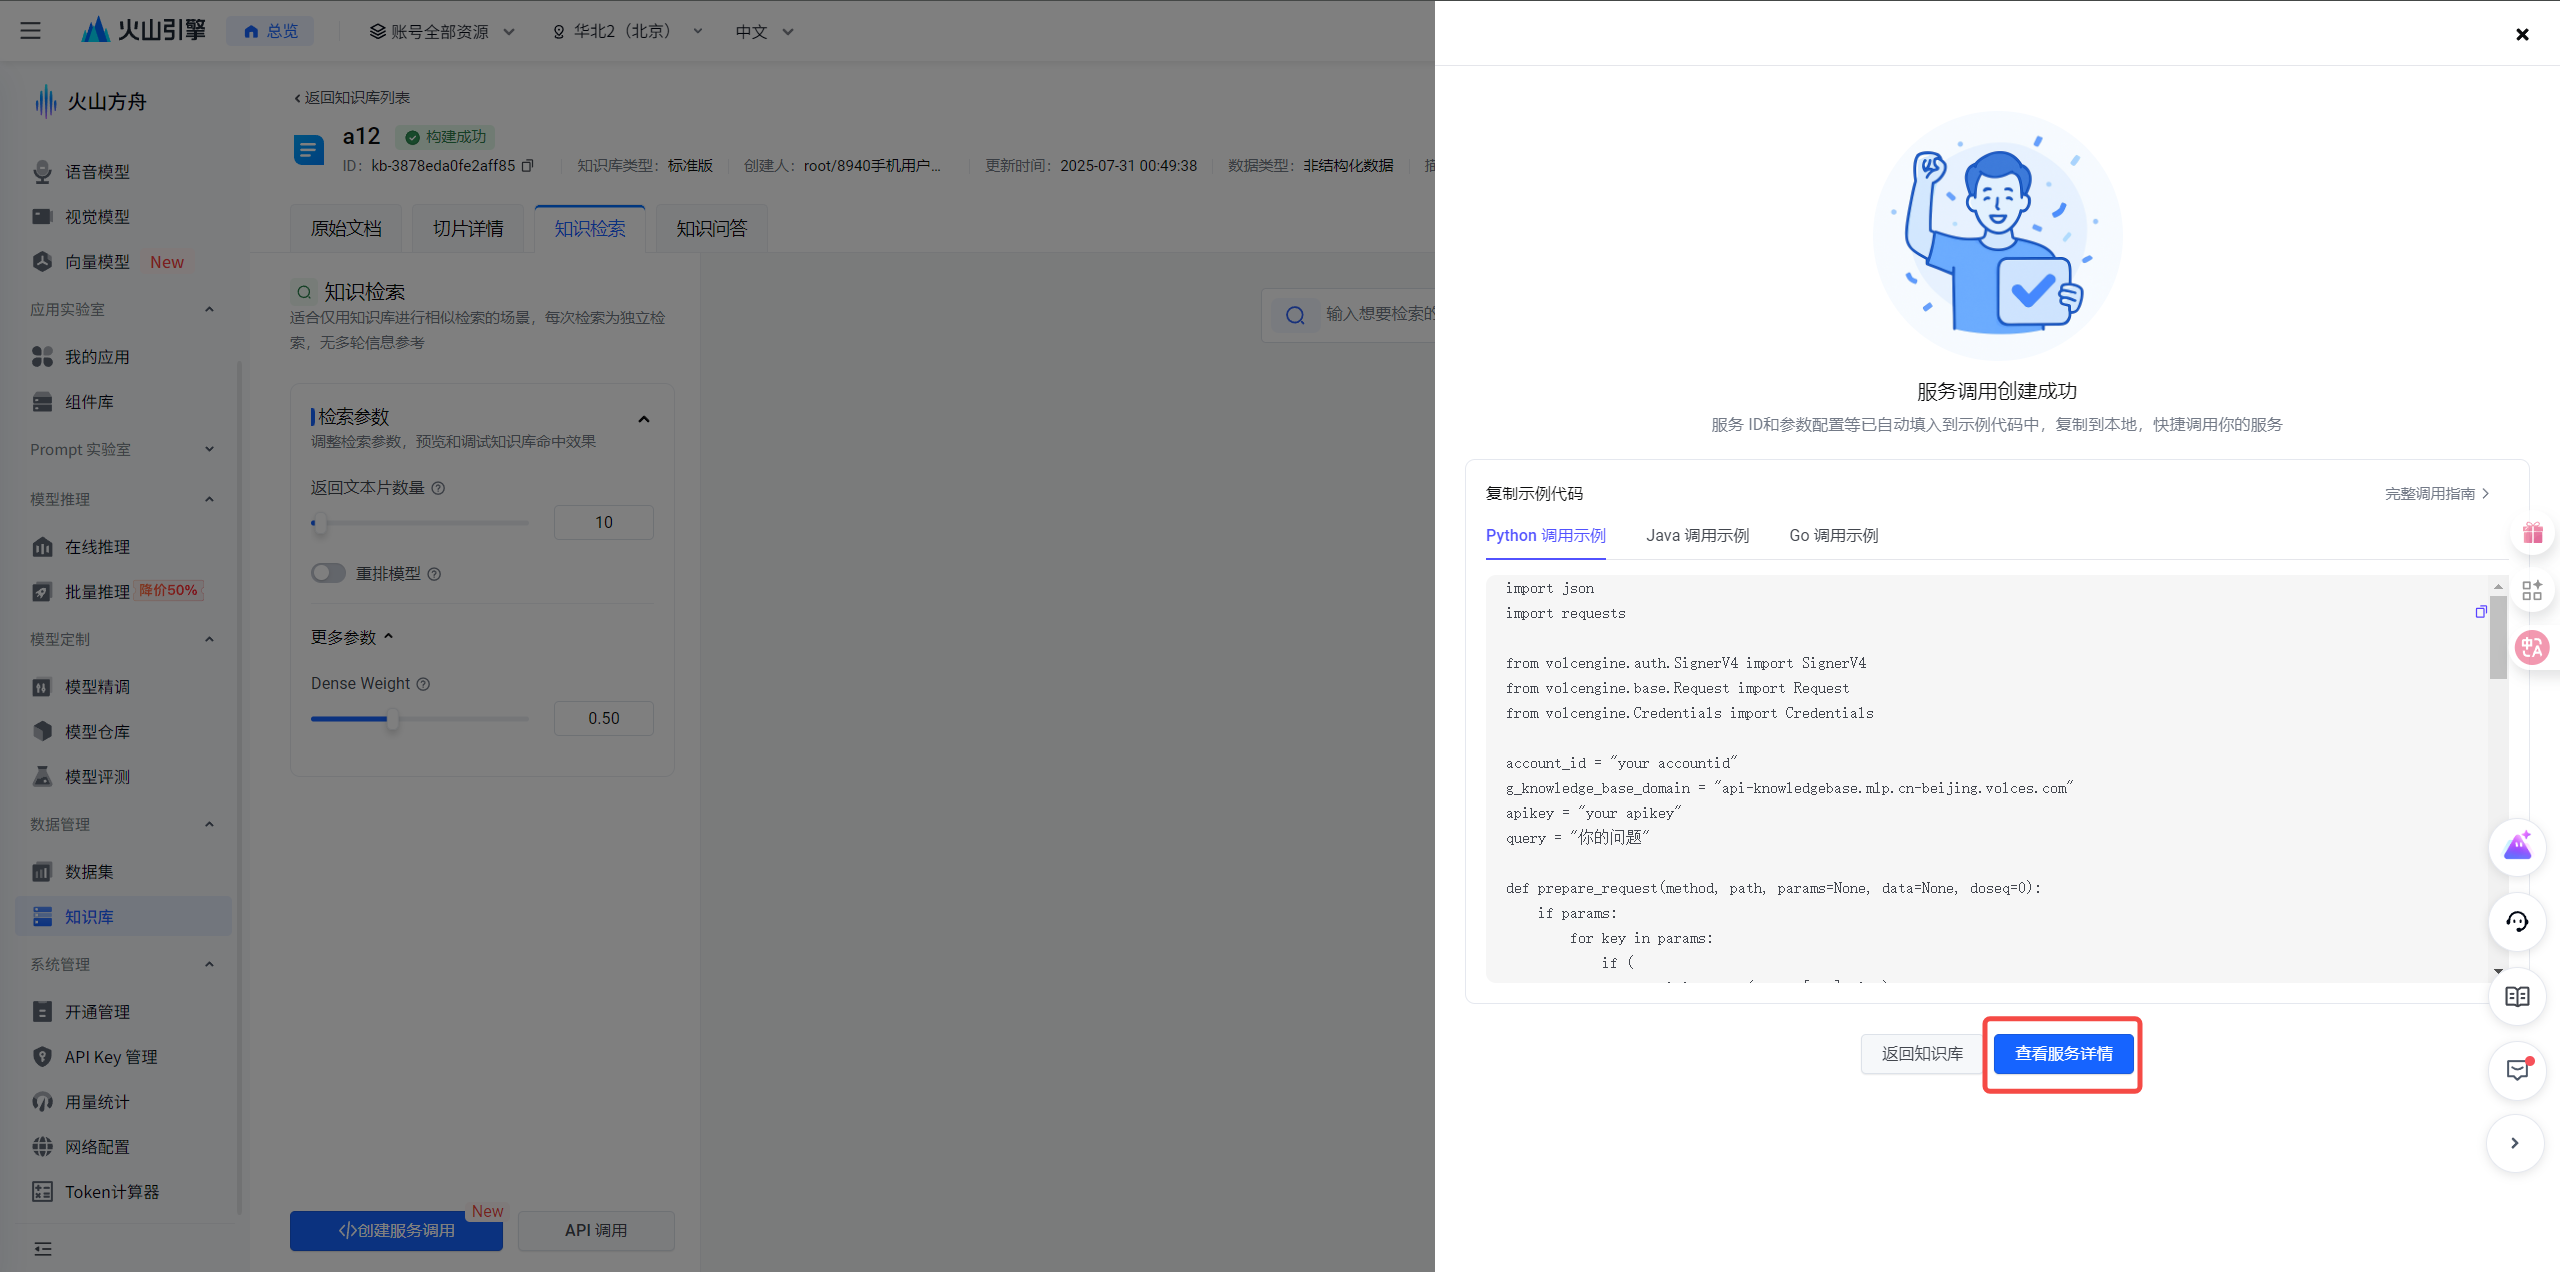Collapse the 应用实验室 section
This screenshot has width=2560, height=1272.
pos(209,310)
